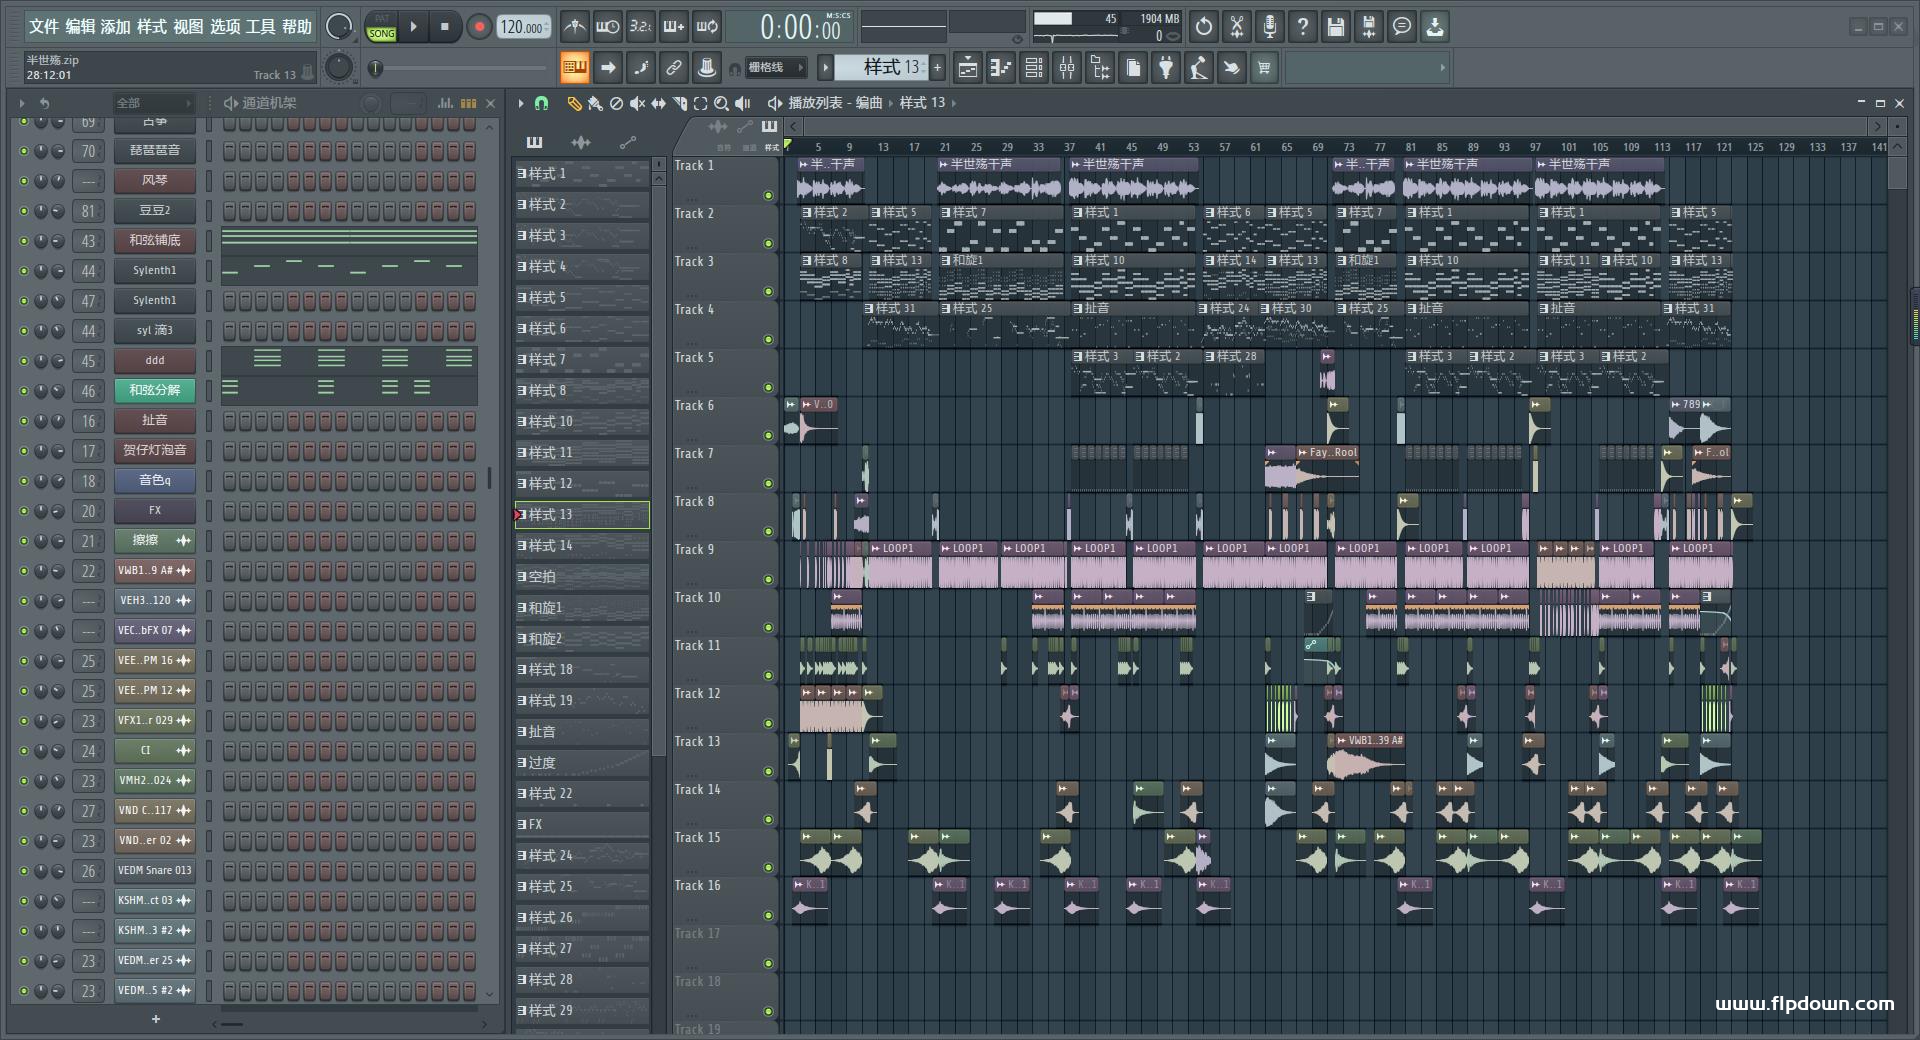
Task: Toggle blend recording overdub icon
Action: pos(674,27)
